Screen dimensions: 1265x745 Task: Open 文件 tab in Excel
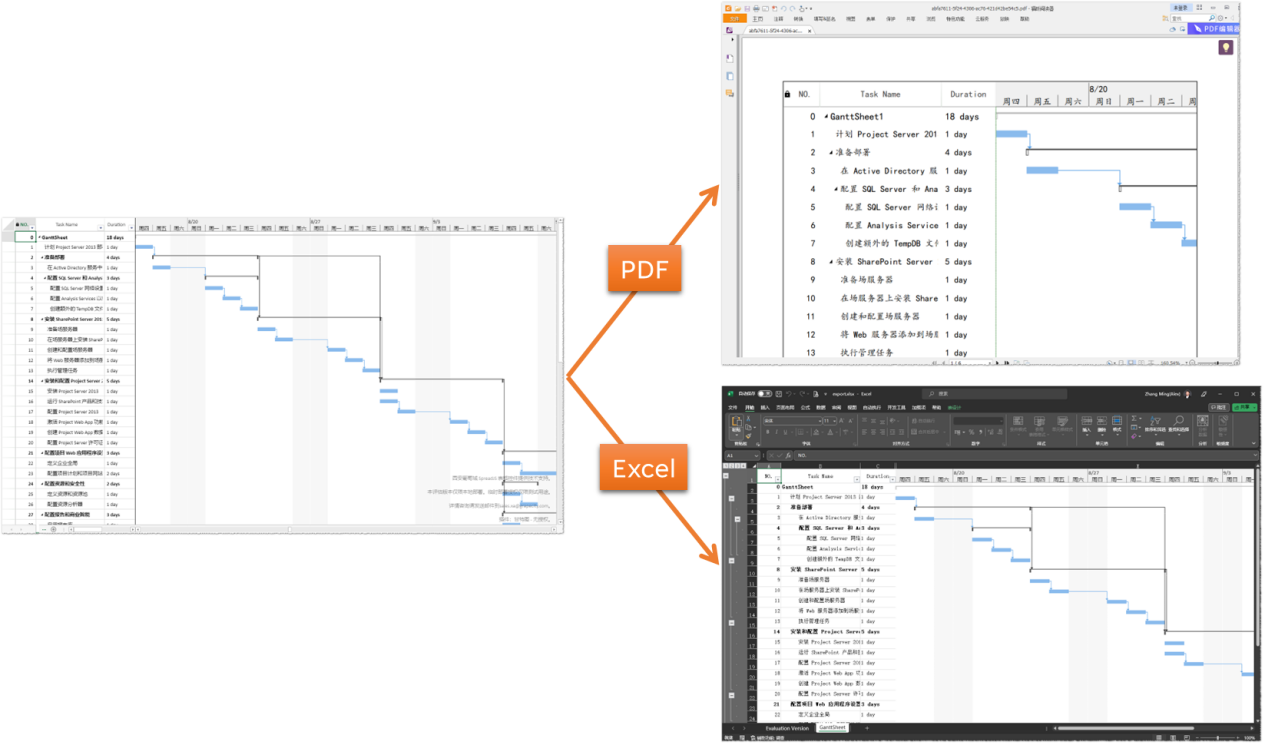733,407
